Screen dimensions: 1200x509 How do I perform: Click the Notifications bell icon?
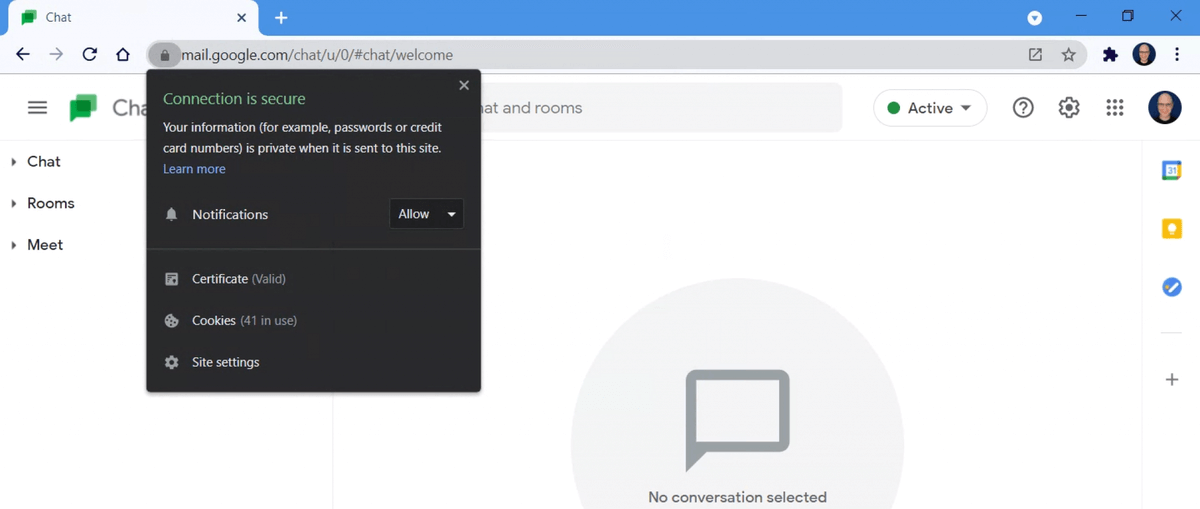tap(171, 214)
